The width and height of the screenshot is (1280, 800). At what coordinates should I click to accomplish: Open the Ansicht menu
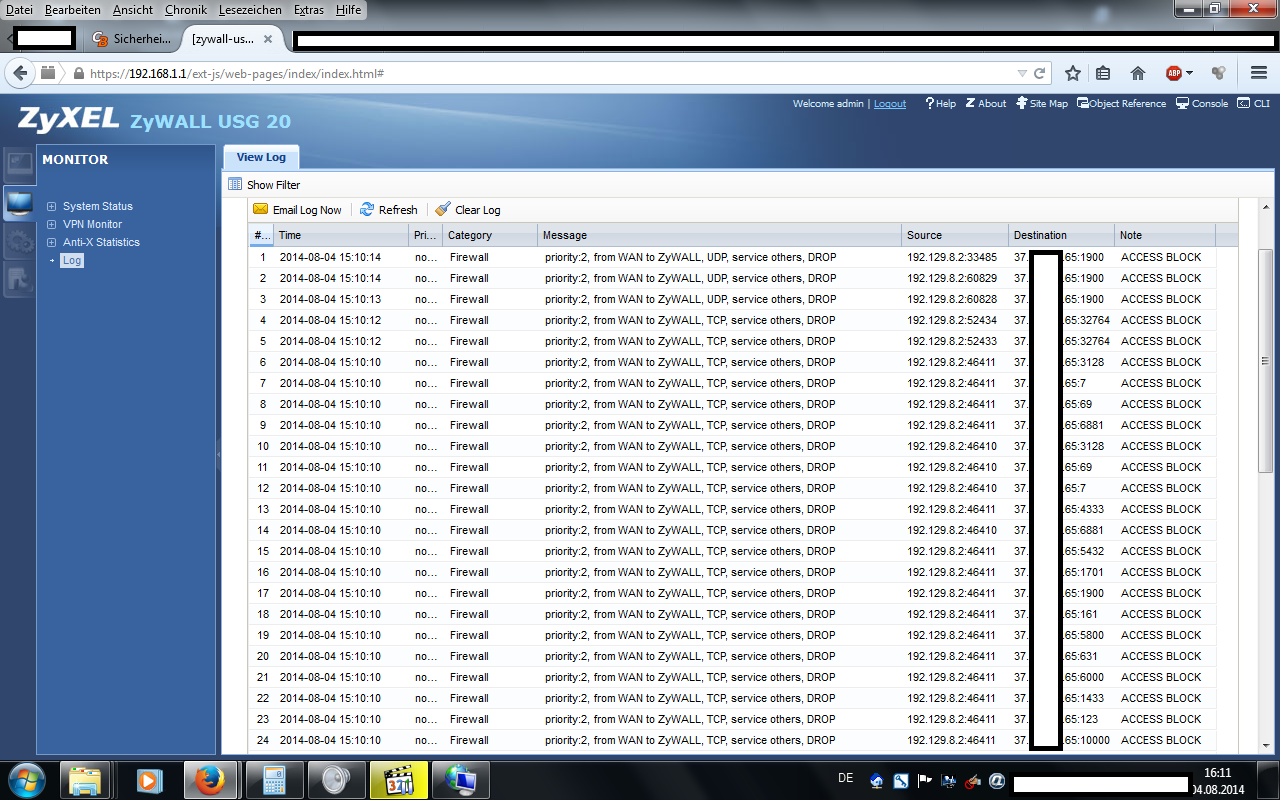click(133, 9)
